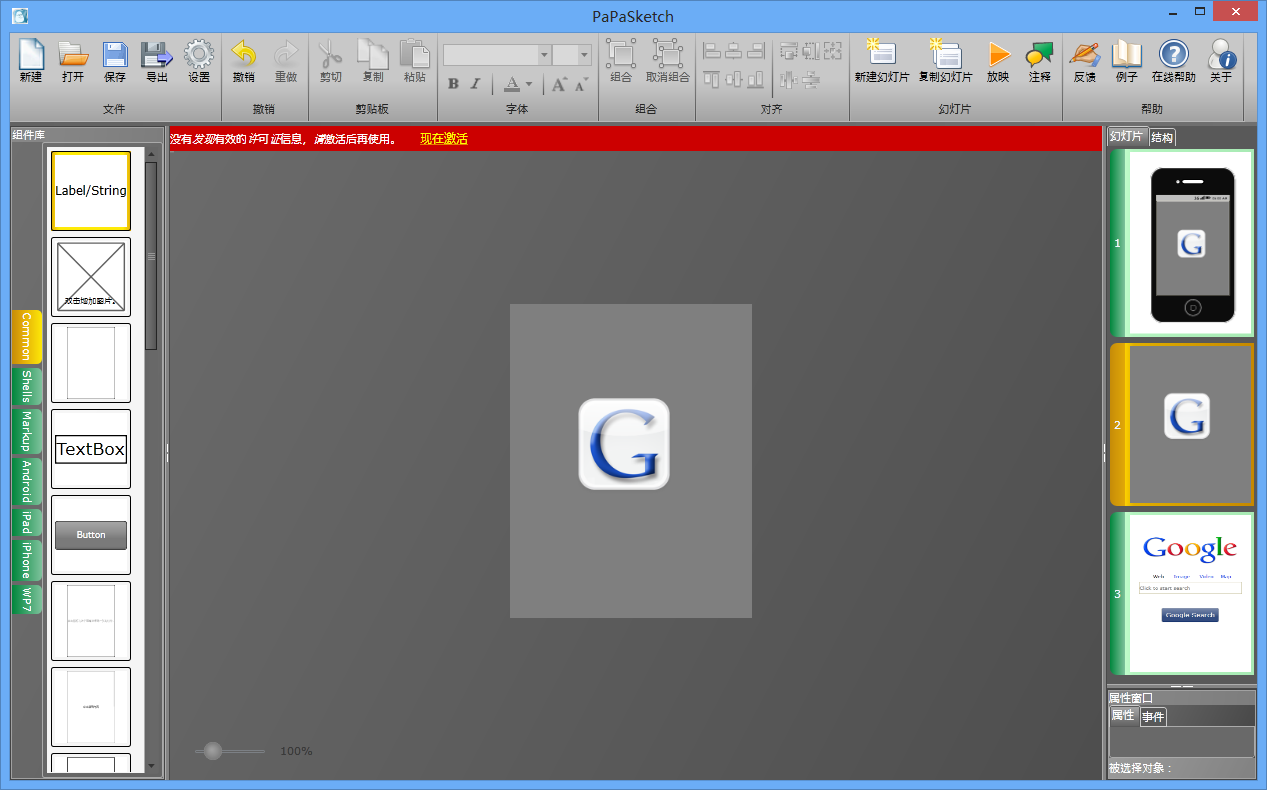Undo the last action with 撤销
This screenshot has height=790, width=1267.
click(244, 61)
